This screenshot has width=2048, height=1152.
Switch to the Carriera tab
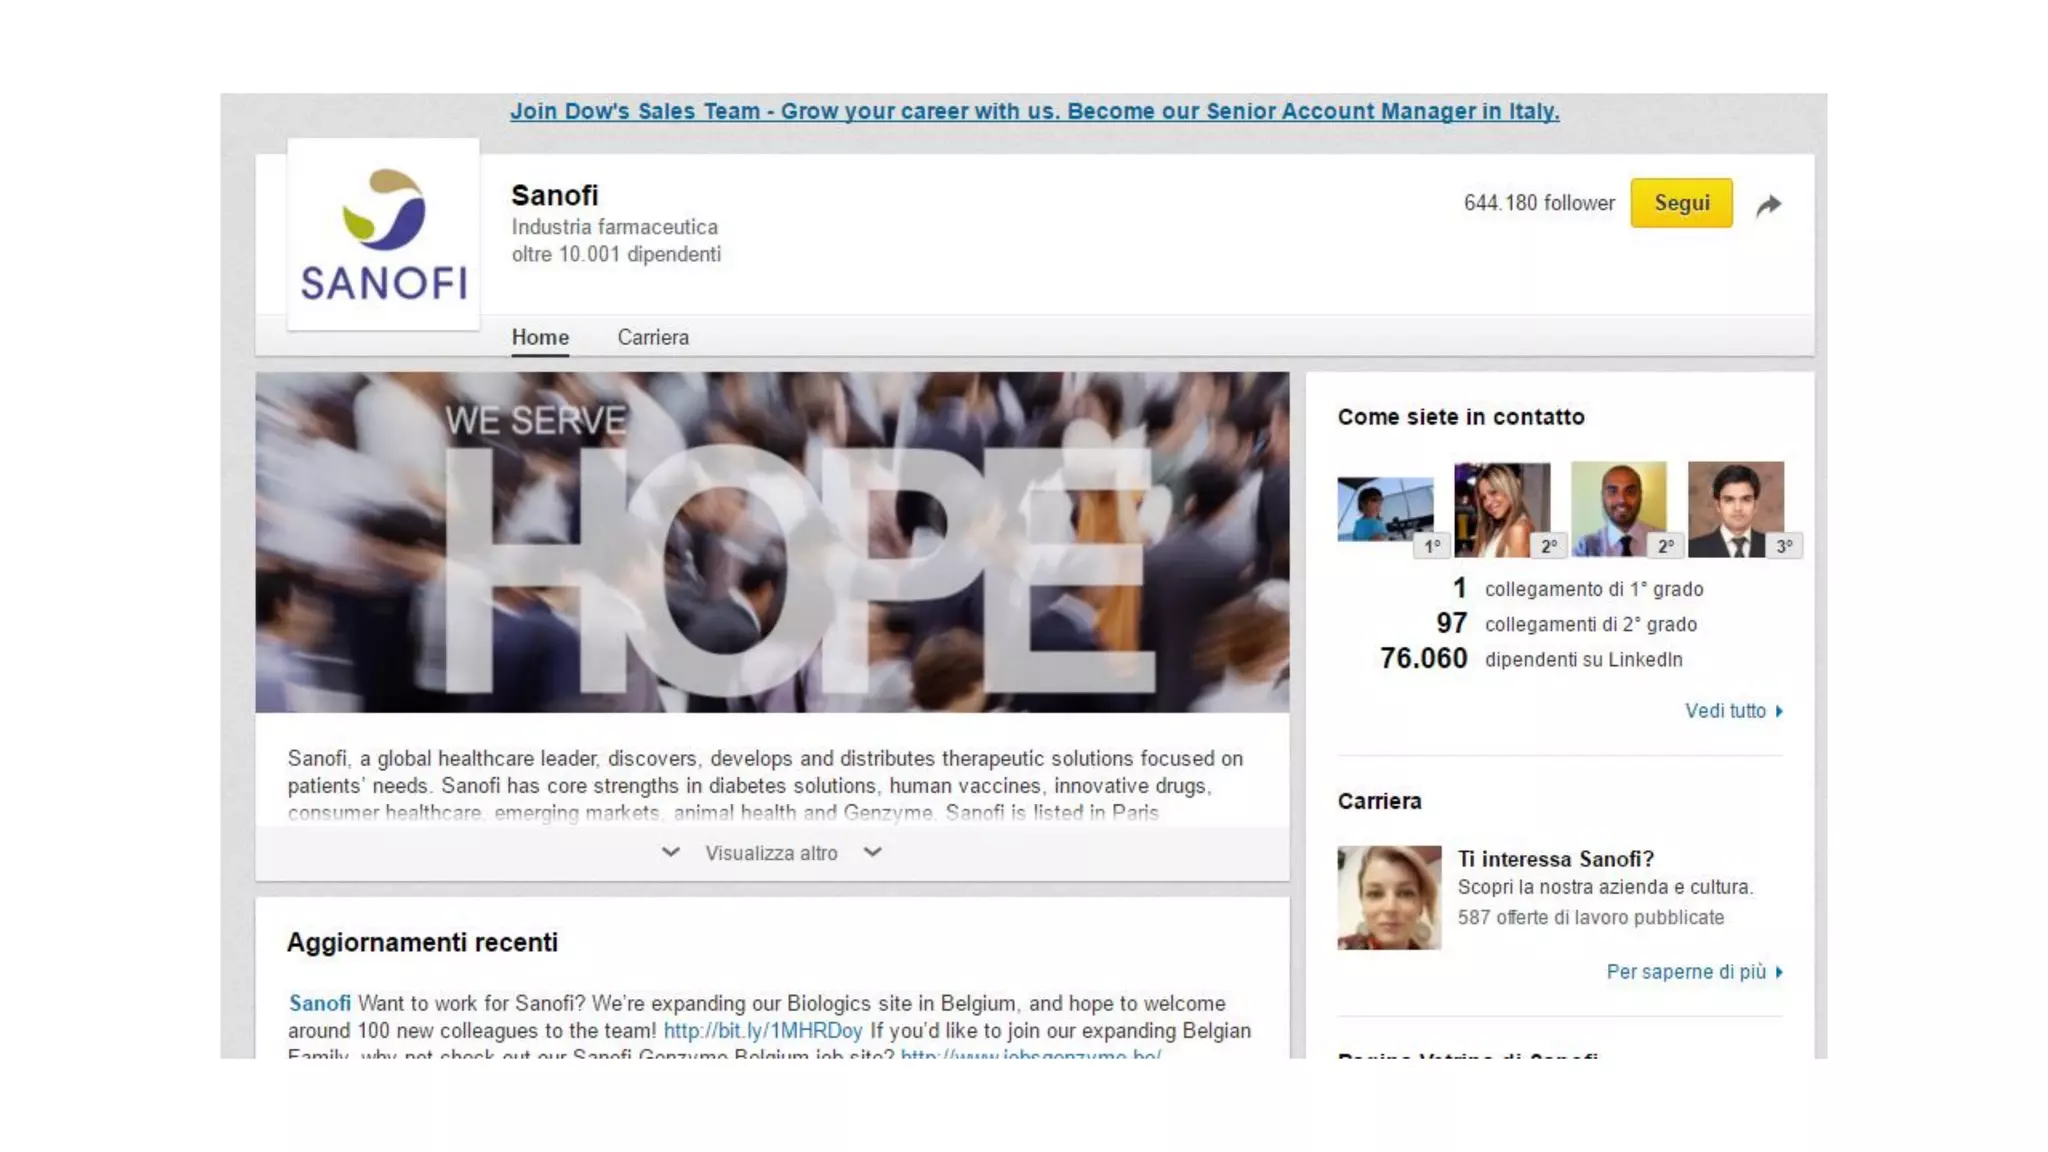click(x=653, y=338)
